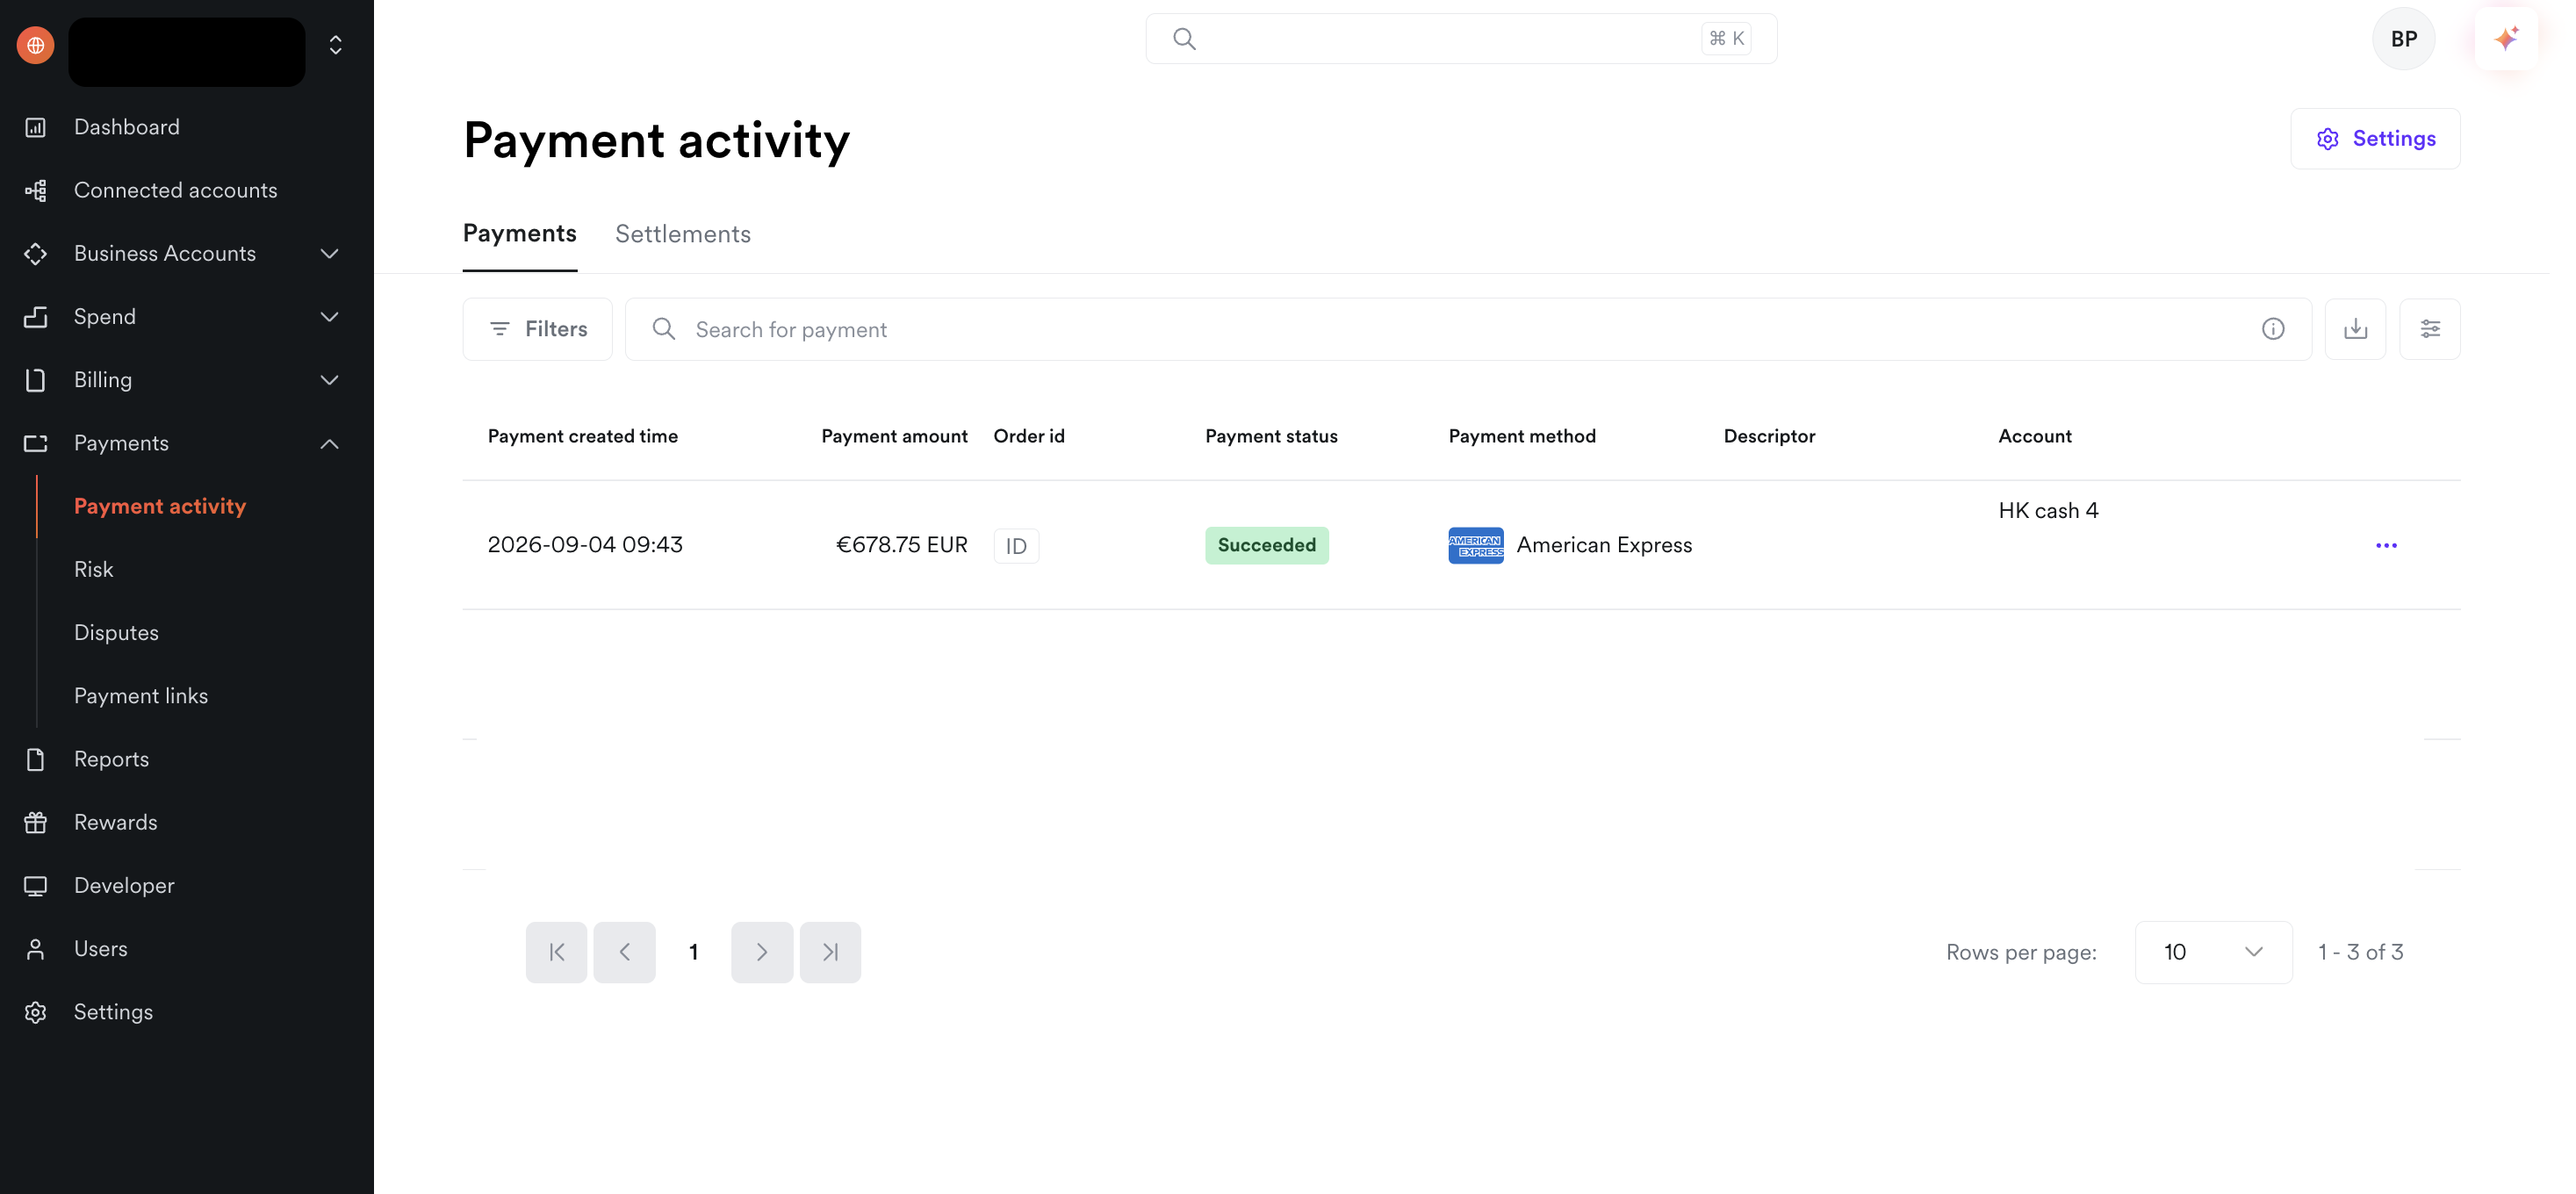This screenshot has width=2576, height=1194.
Task: Click the BP user avatar
Action: pos(2404,39)
